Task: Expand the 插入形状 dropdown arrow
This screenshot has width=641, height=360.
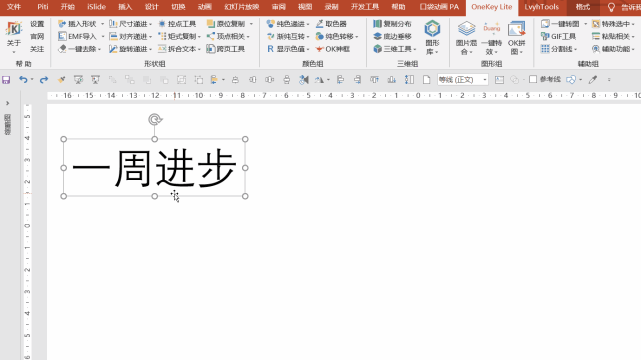Action: tap(102, 24)
